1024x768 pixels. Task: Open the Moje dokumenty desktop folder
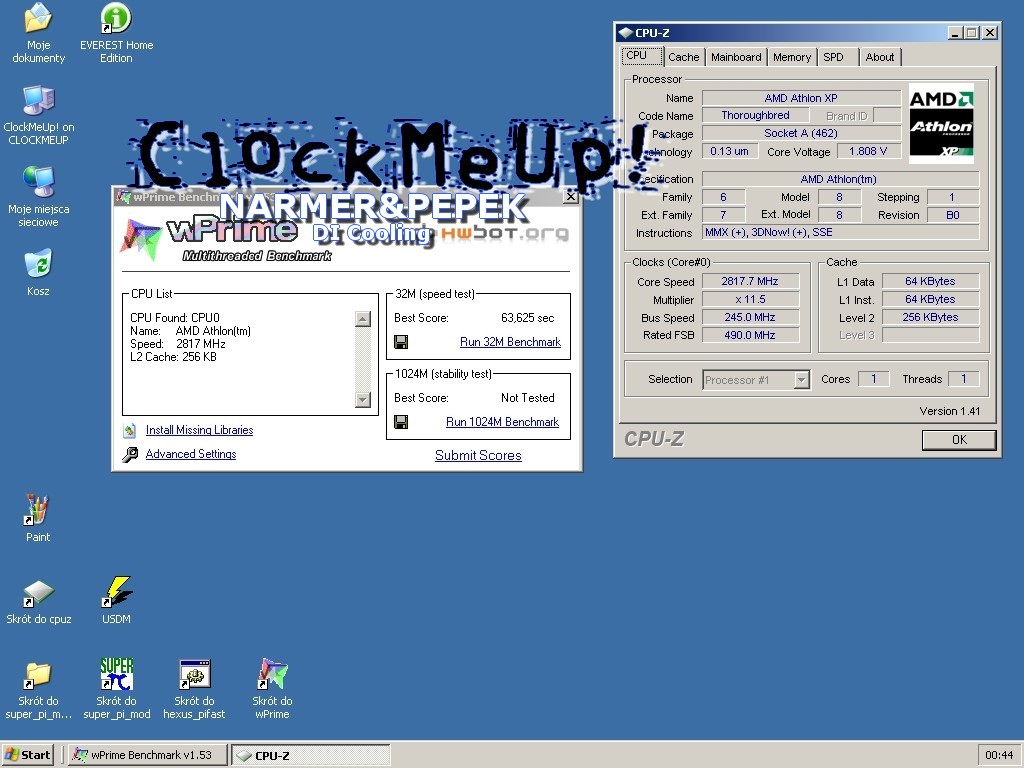pyautogui.click(x=38, y=33)
